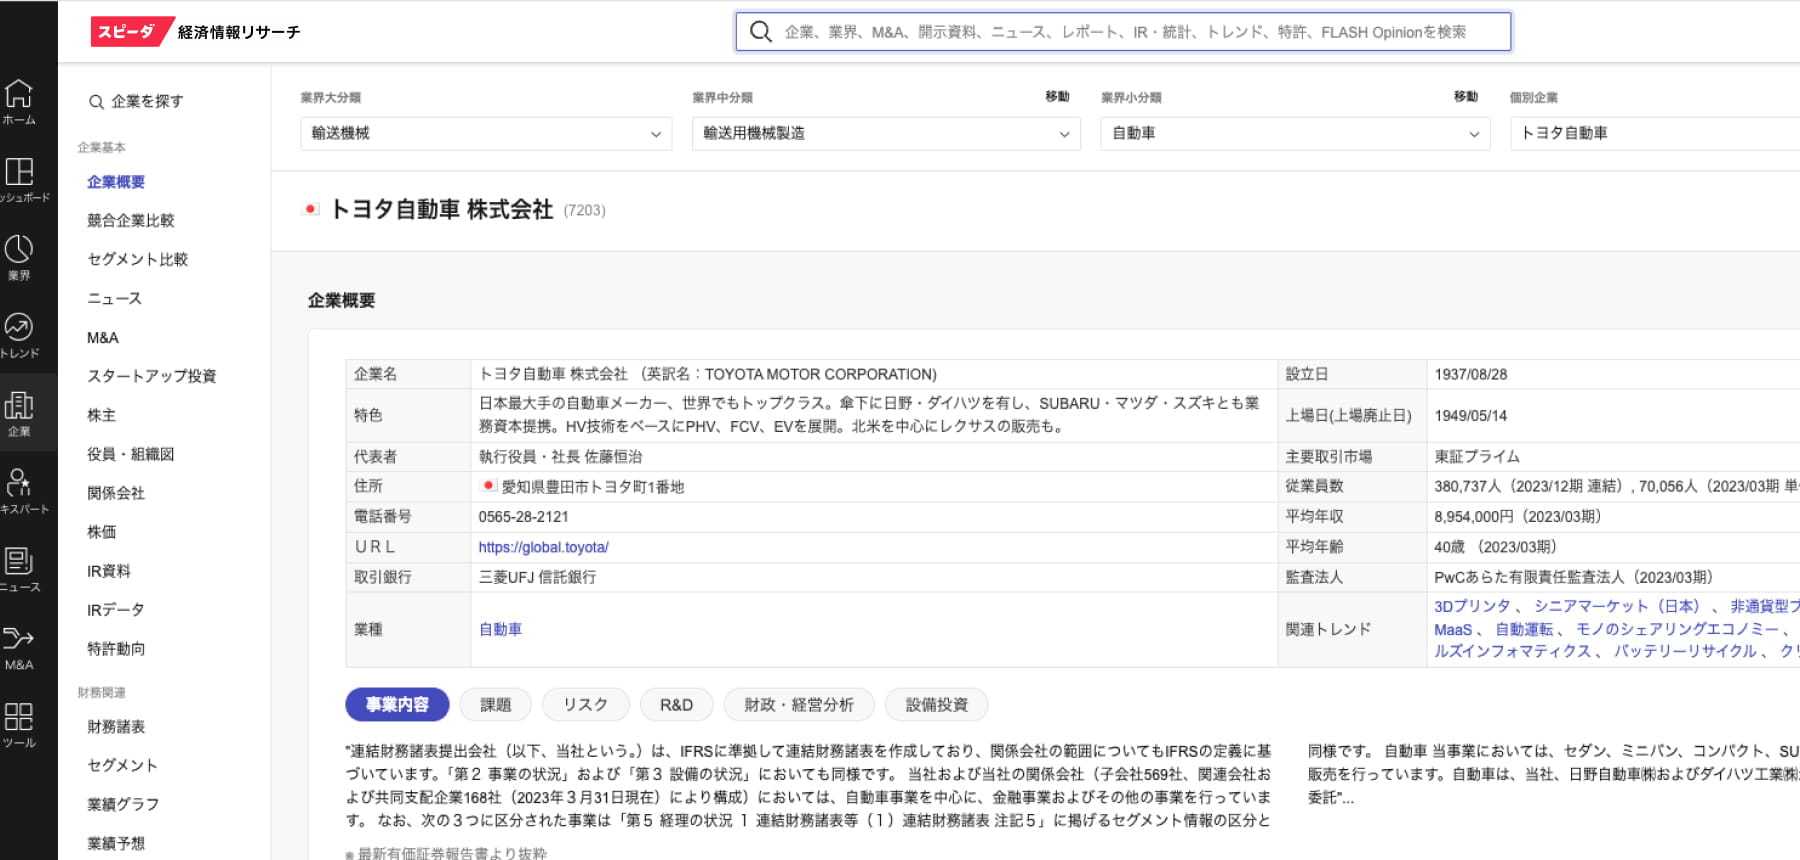Click the Japan flag beside company title
This screenshot has width=1800, height=860.
pos(311,209)
